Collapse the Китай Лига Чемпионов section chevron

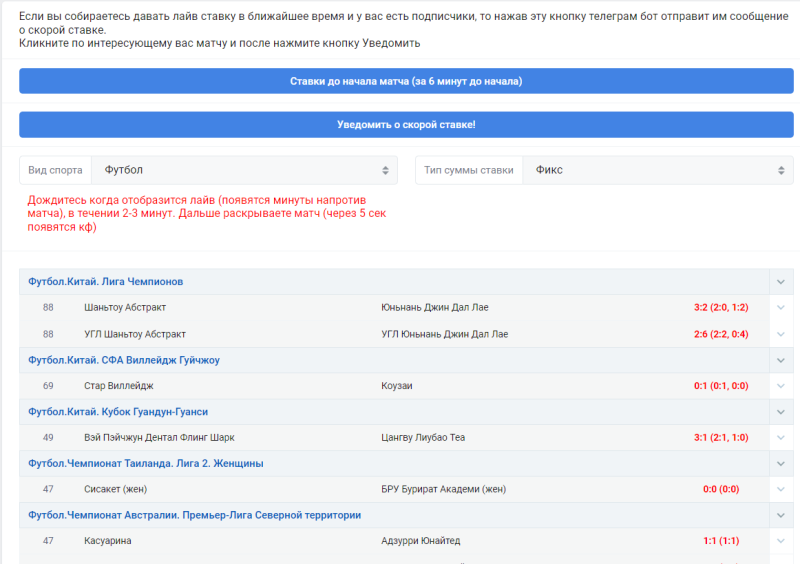coord(781,282)
